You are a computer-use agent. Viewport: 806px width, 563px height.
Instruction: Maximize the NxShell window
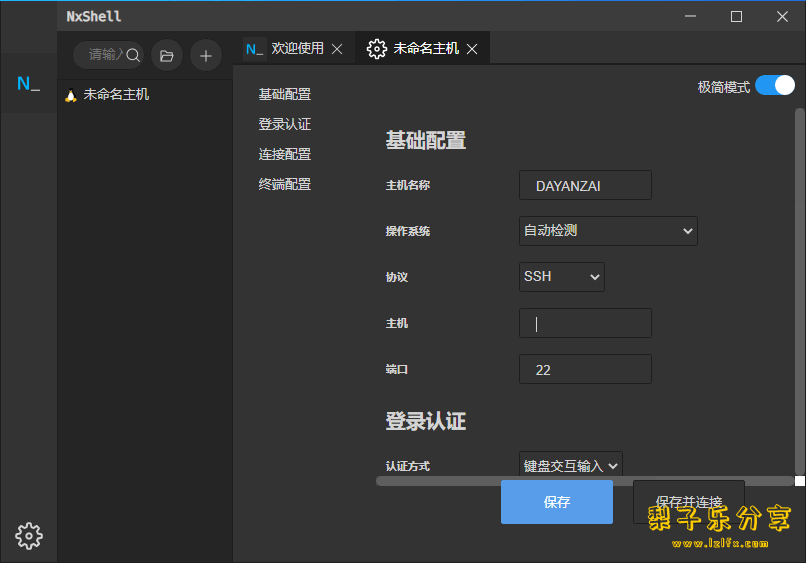[736, 16]
